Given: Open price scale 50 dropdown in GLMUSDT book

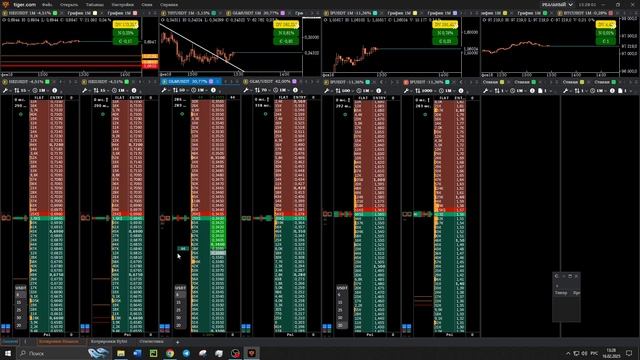Looking at the screenshot, I should pos(180,90).
